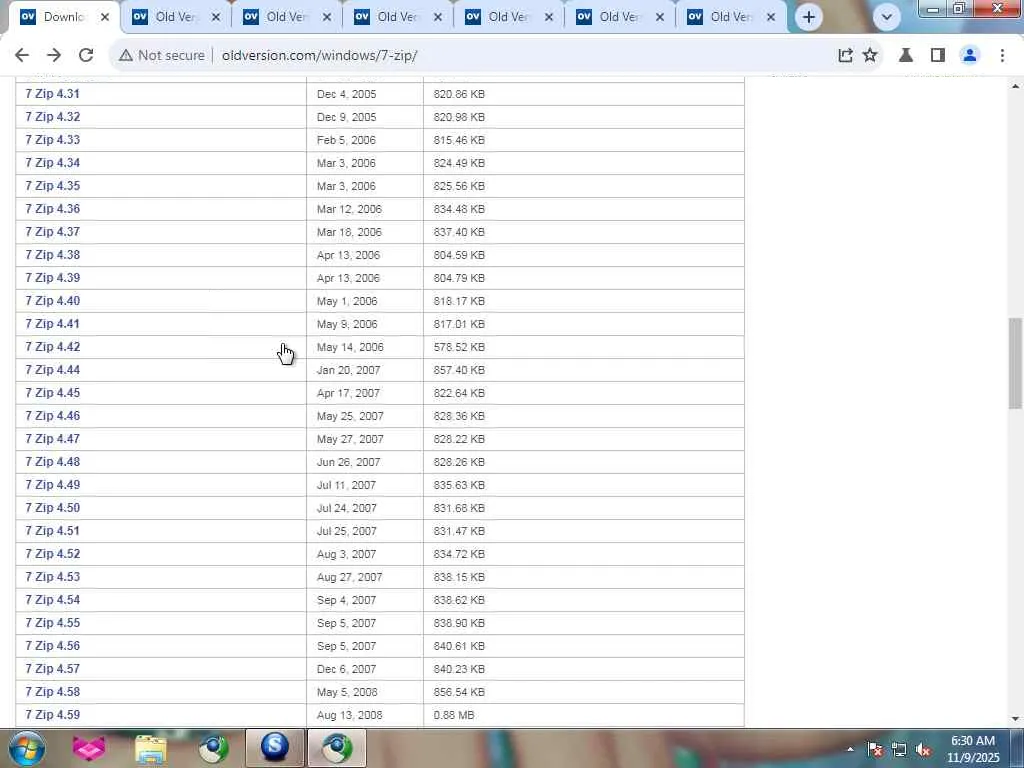The image size is (1024, 768).
Task: Open the share page icon in address bar
Action: click(845, 56)
